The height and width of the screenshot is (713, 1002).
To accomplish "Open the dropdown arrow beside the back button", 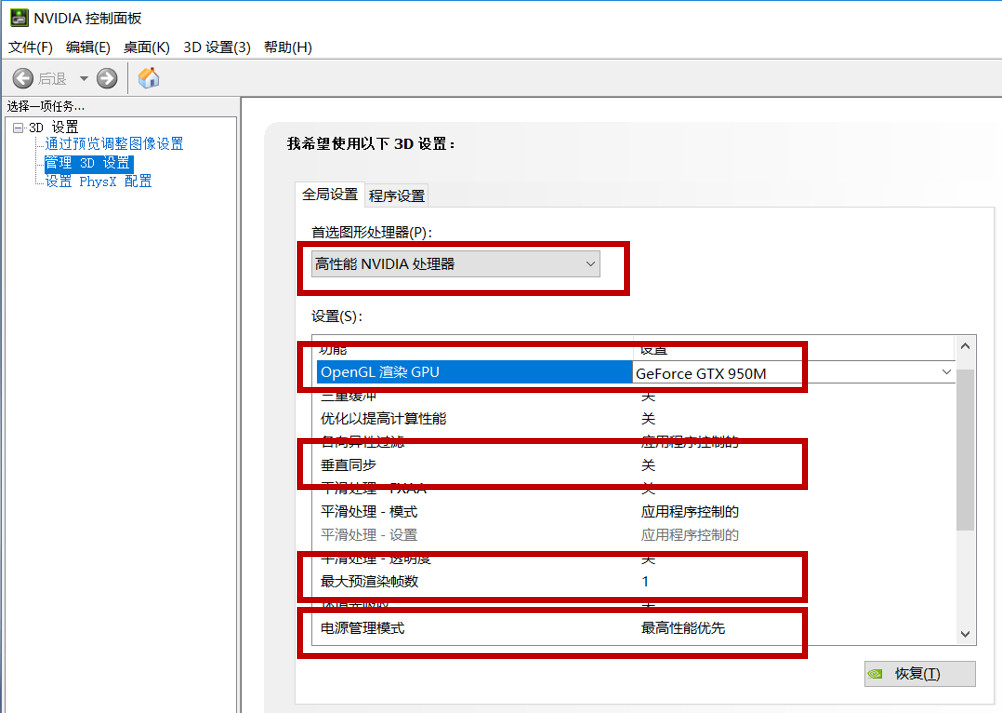I will tap(83, 77).
